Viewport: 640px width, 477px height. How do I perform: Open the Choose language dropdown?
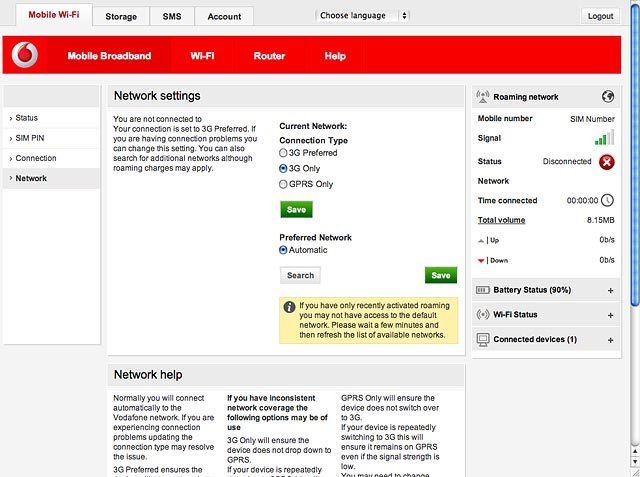362,16
